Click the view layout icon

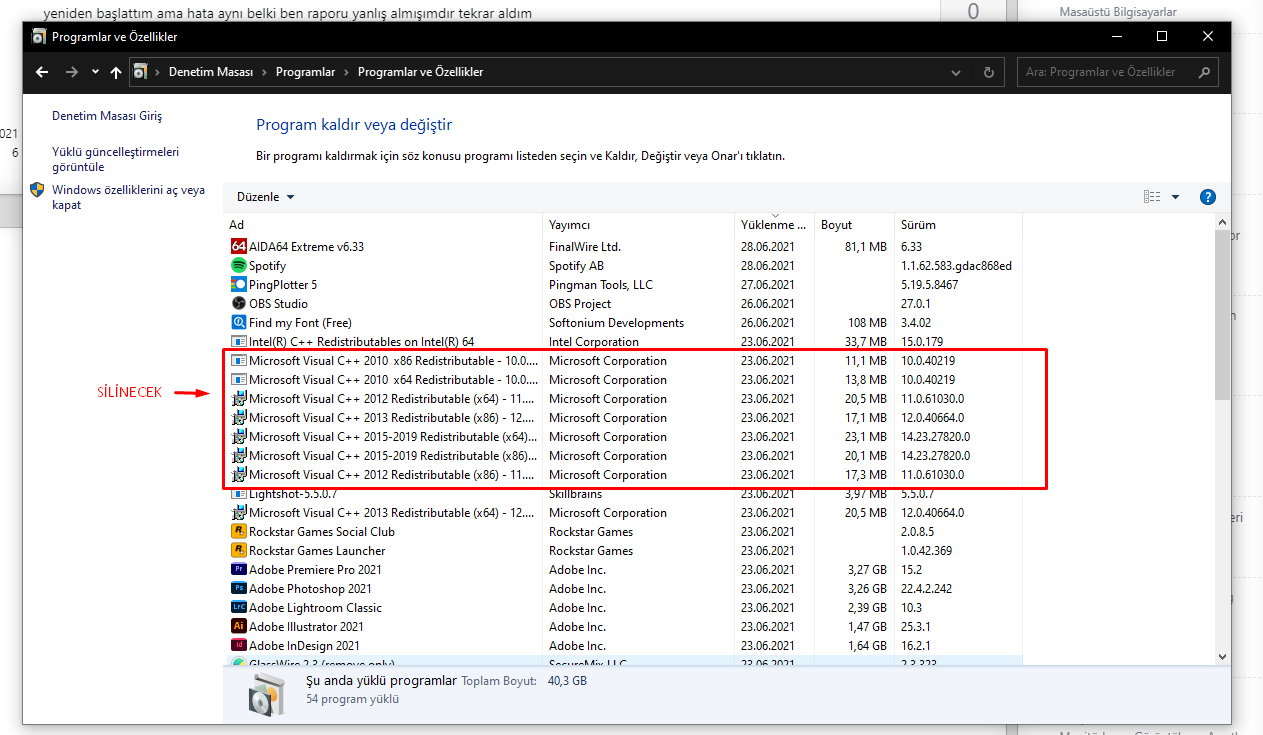point(1152,197)
